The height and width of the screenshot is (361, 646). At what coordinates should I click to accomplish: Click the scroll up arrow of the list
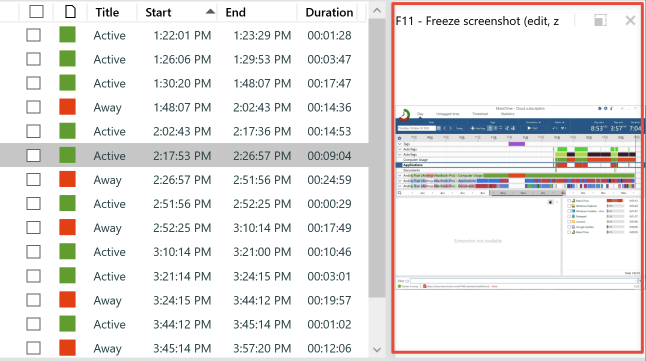[377, 11]
